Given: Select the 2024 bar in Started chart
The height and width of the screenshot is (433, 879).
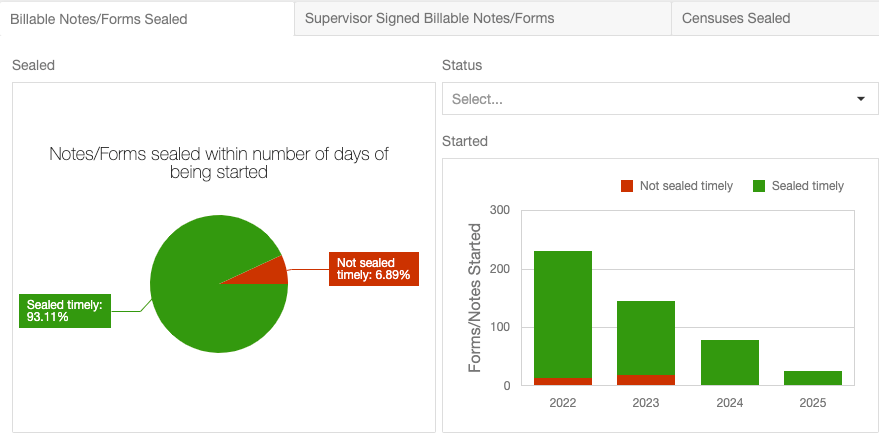Looking at the screenshot, I should 729,362.
